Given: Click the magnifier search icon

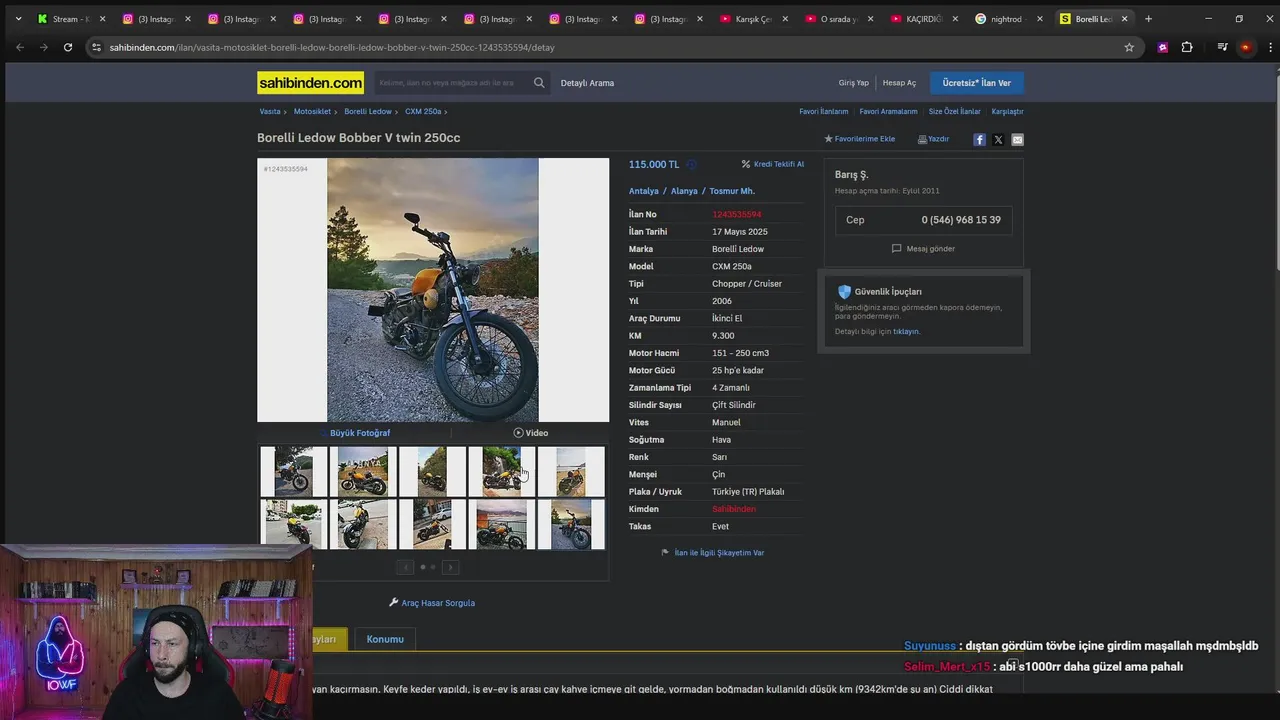Looking at the screenshot, I should [539, 83].
